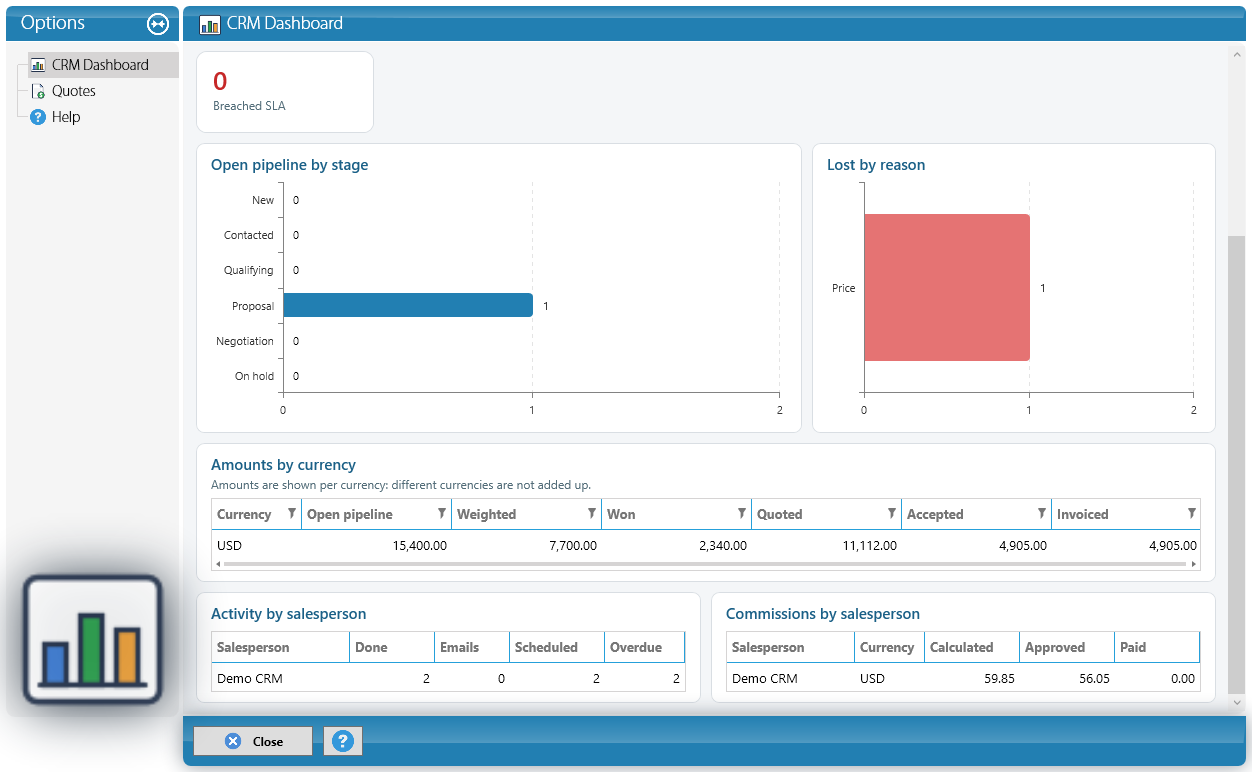The image size is (1252, 772).
Task: Click the Amounts table horizontal scrollbar
Action: (x=706, y=565)
